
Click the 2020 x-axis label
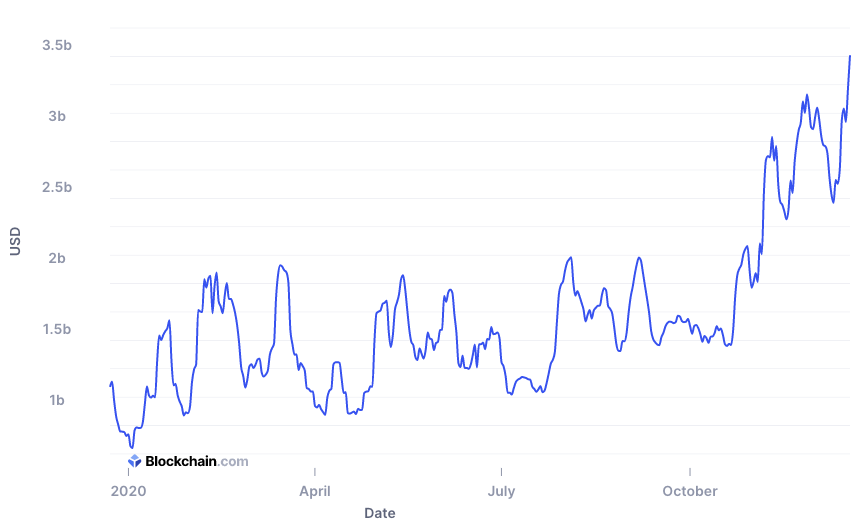coord(128,491)
